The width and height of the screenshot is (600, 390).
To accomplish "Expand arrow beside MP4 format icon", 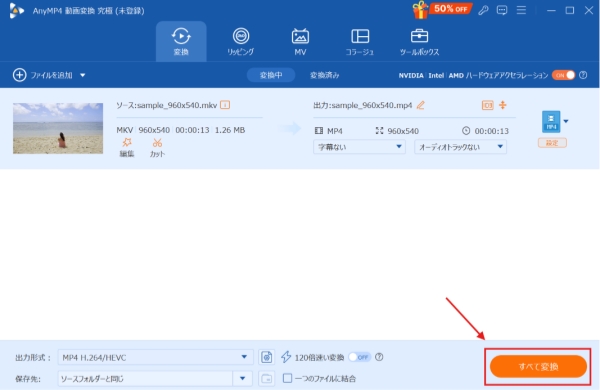I will pyautogui.click(x=566, y=121).
